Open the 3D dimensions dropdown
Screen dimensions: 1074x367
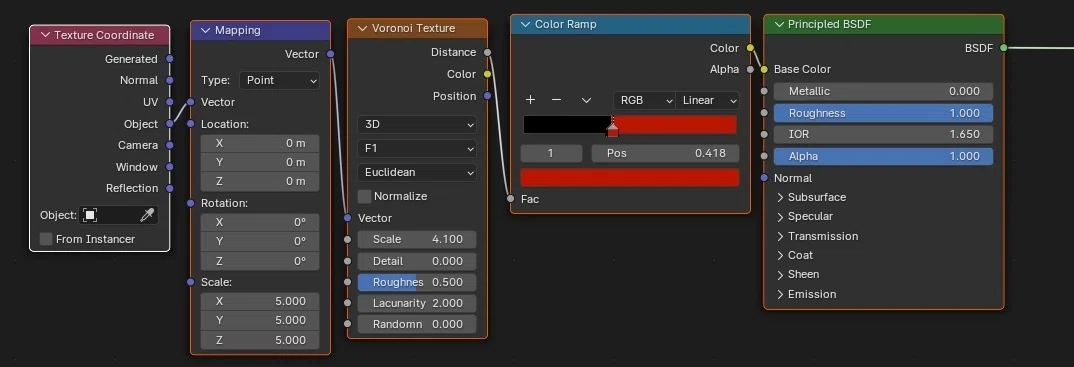tap(416, 125)
